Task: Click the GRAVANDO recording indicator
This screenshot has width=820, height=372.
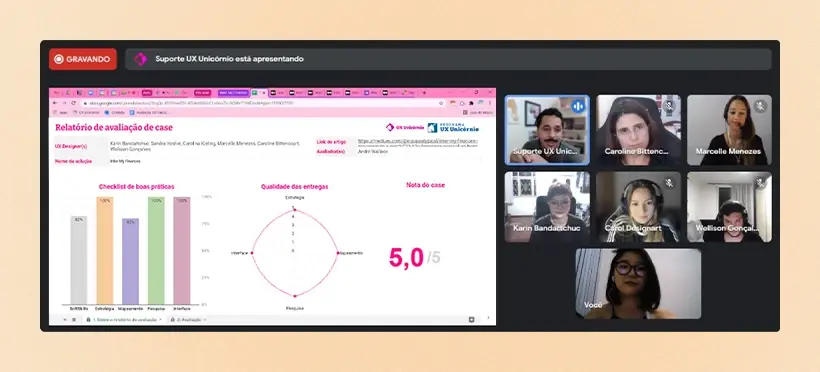Action: (83, 59)
